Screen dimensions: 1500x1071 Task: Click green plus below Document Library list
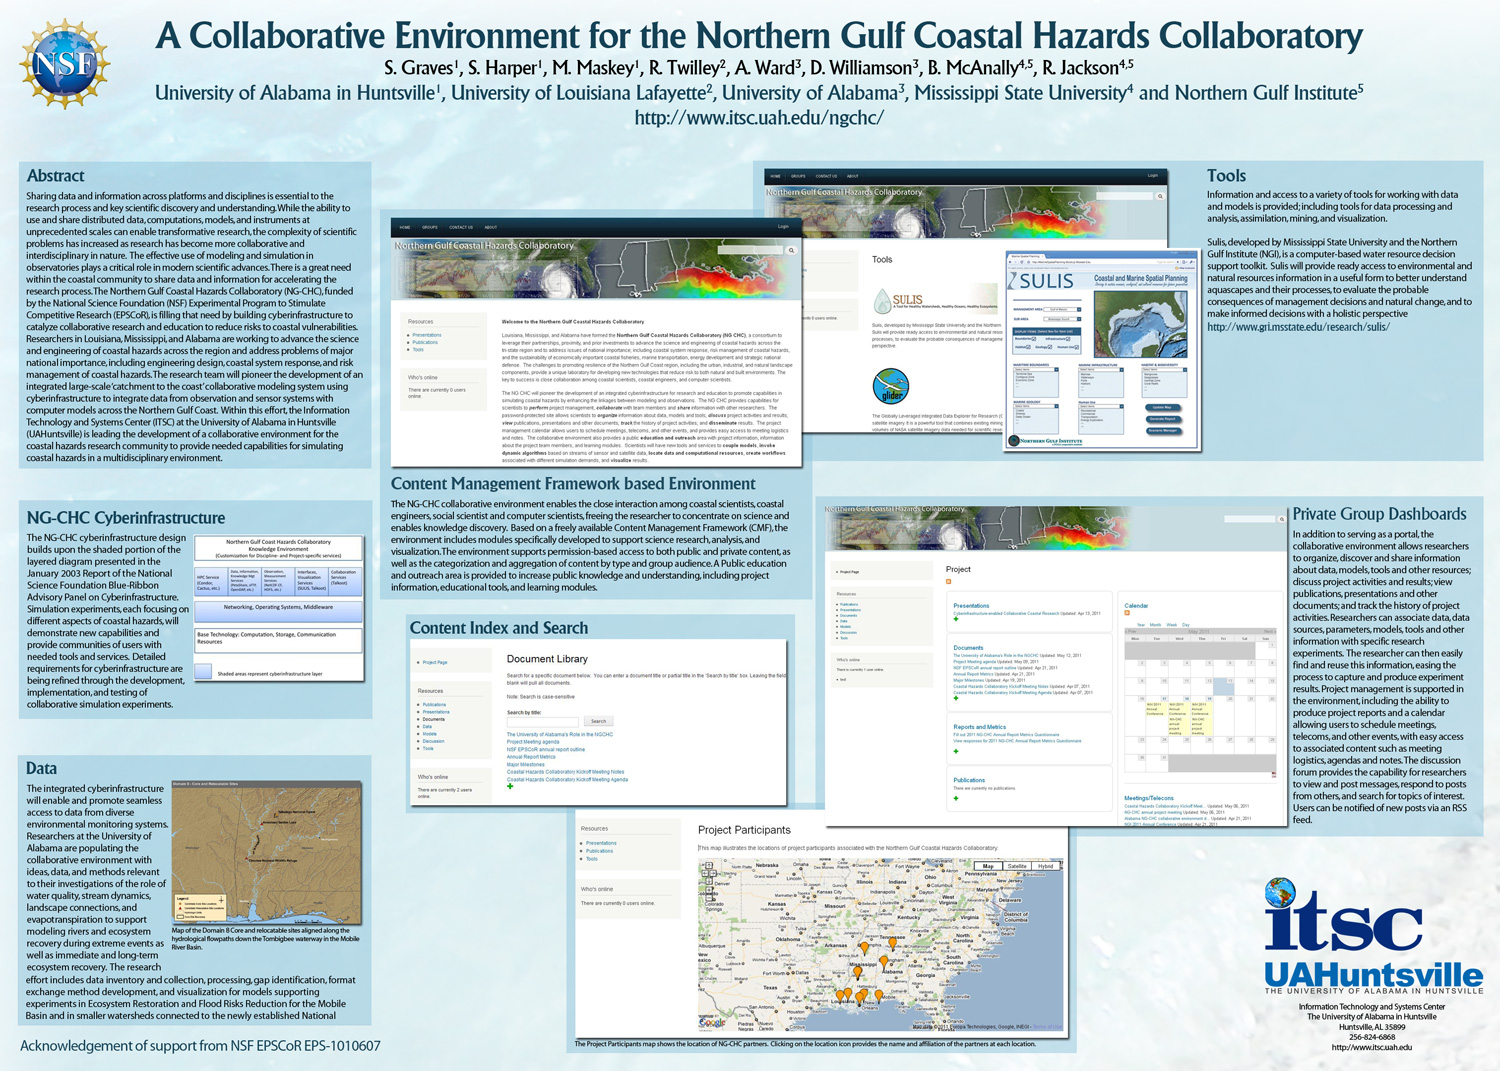coord(510,786)
